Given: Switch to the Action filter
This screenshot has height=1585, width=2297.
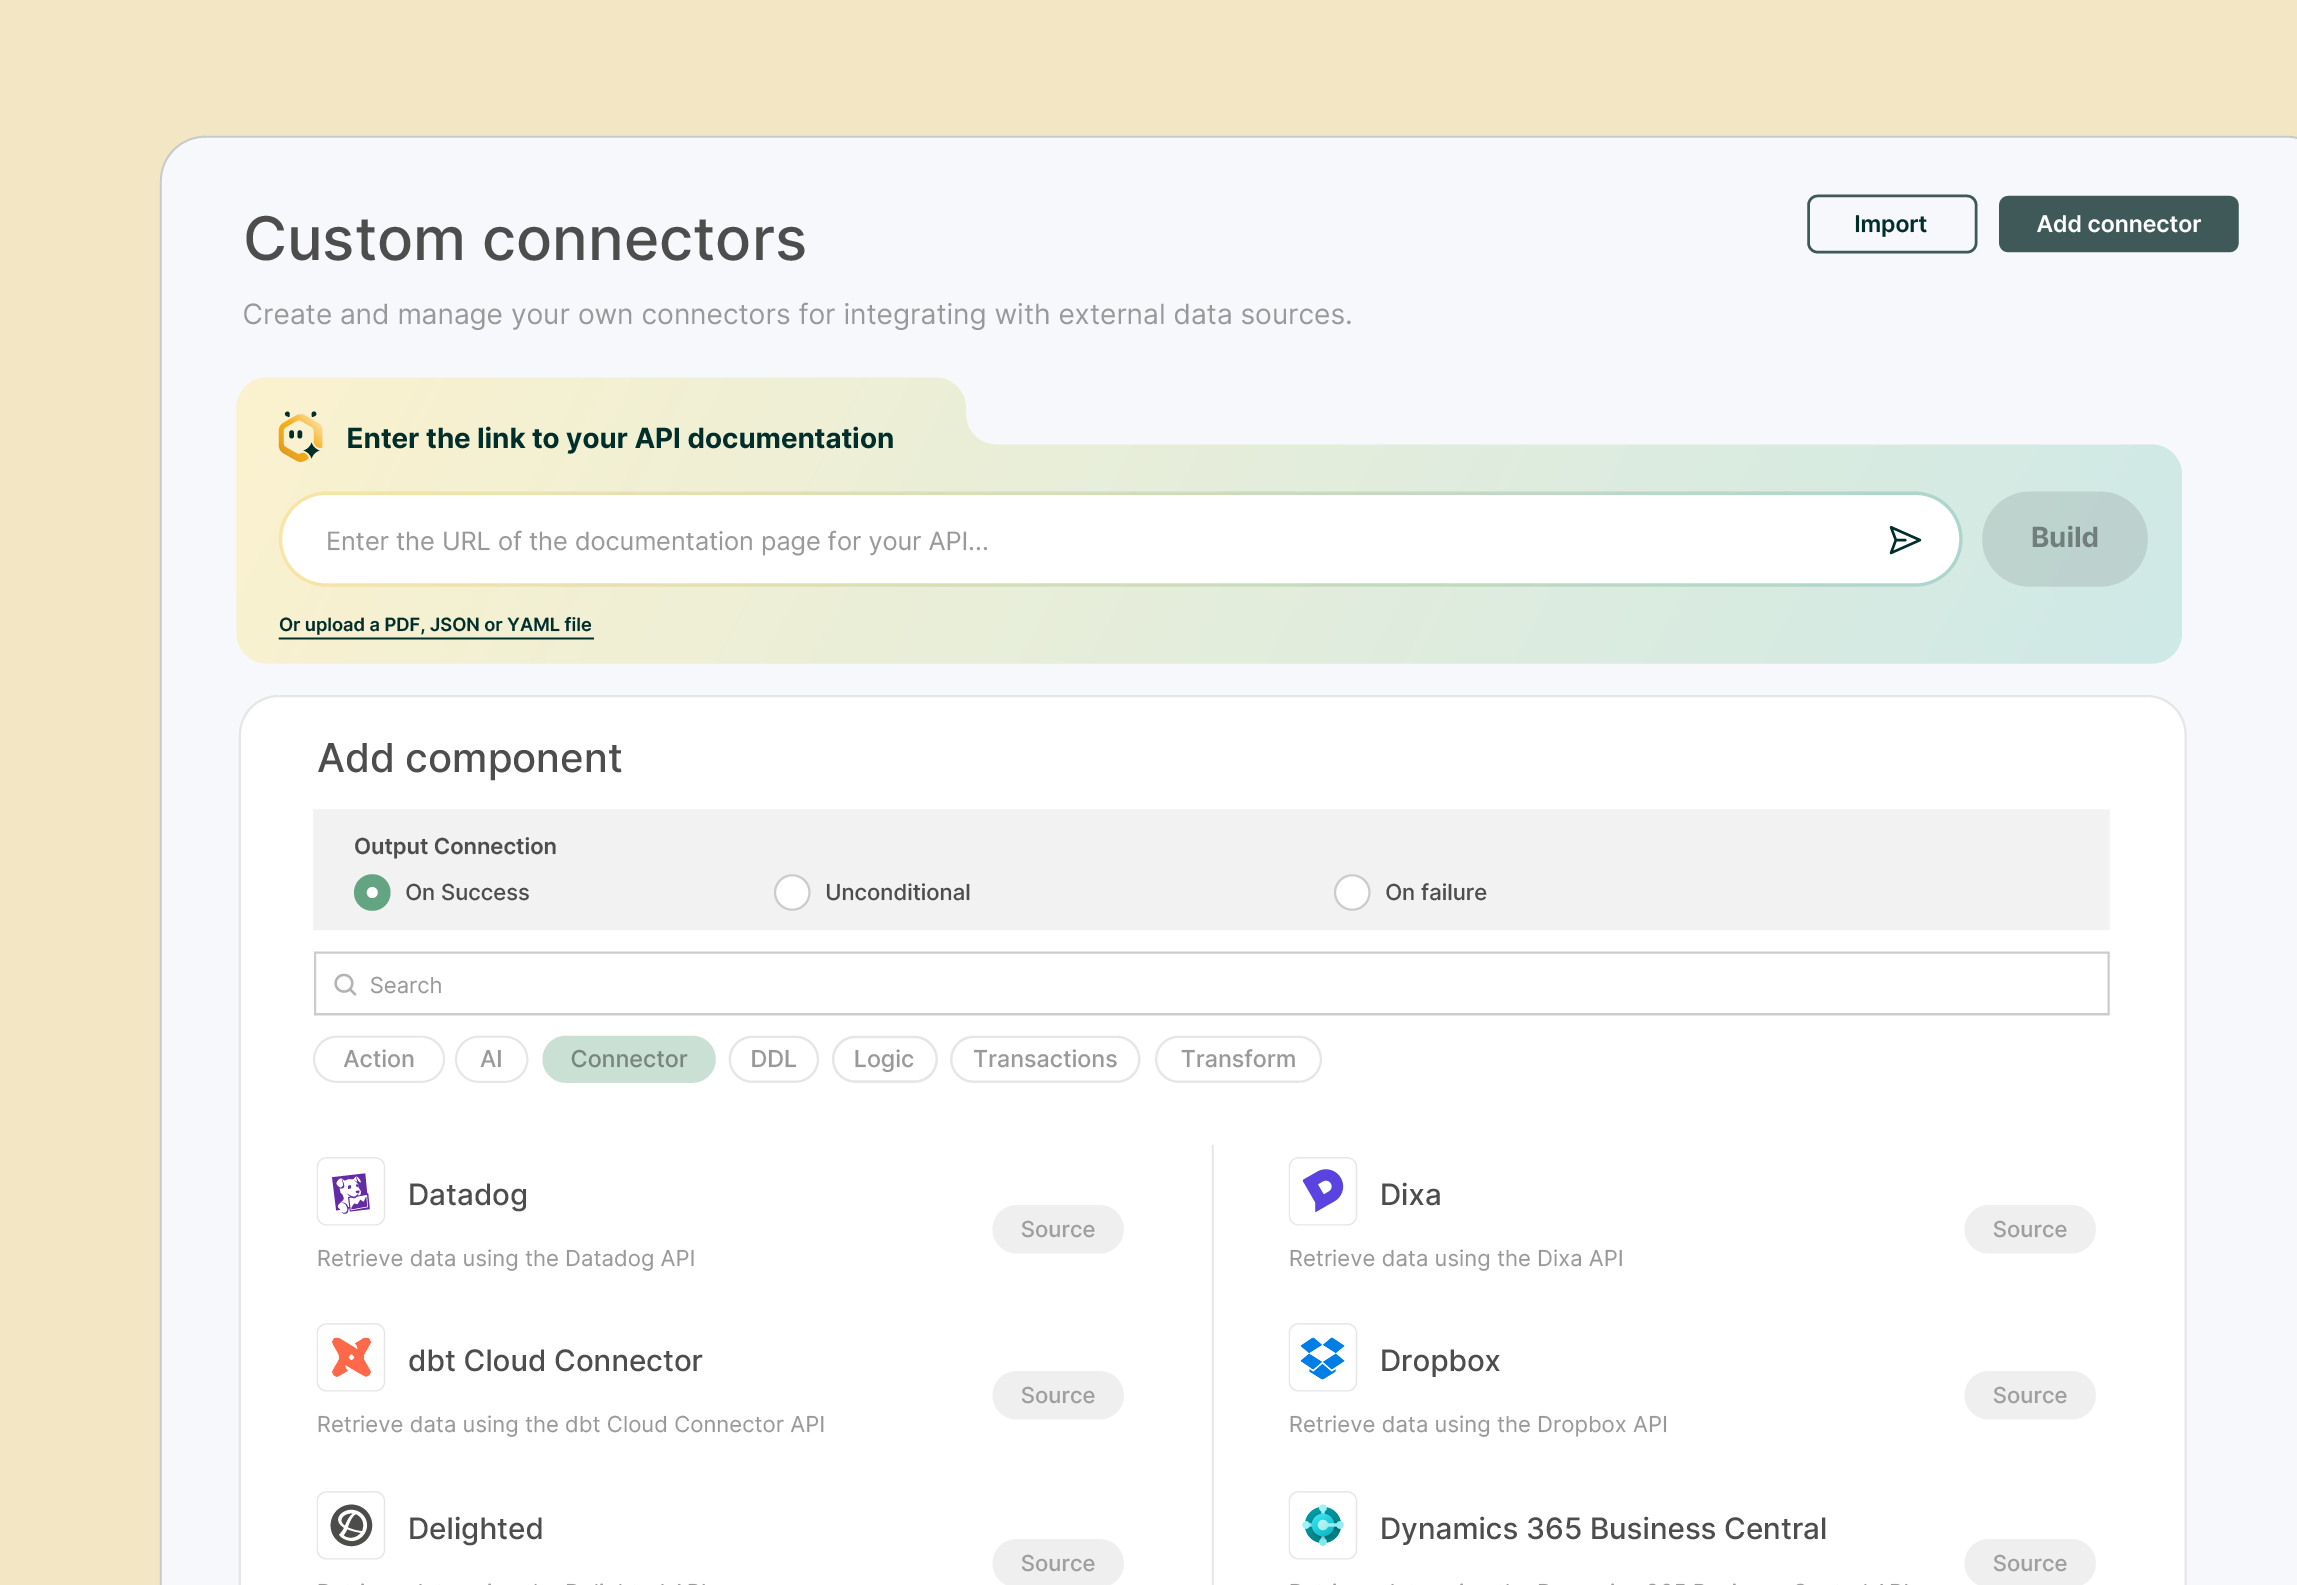Looking at the screenshot, I should (x=378, y=1058).
